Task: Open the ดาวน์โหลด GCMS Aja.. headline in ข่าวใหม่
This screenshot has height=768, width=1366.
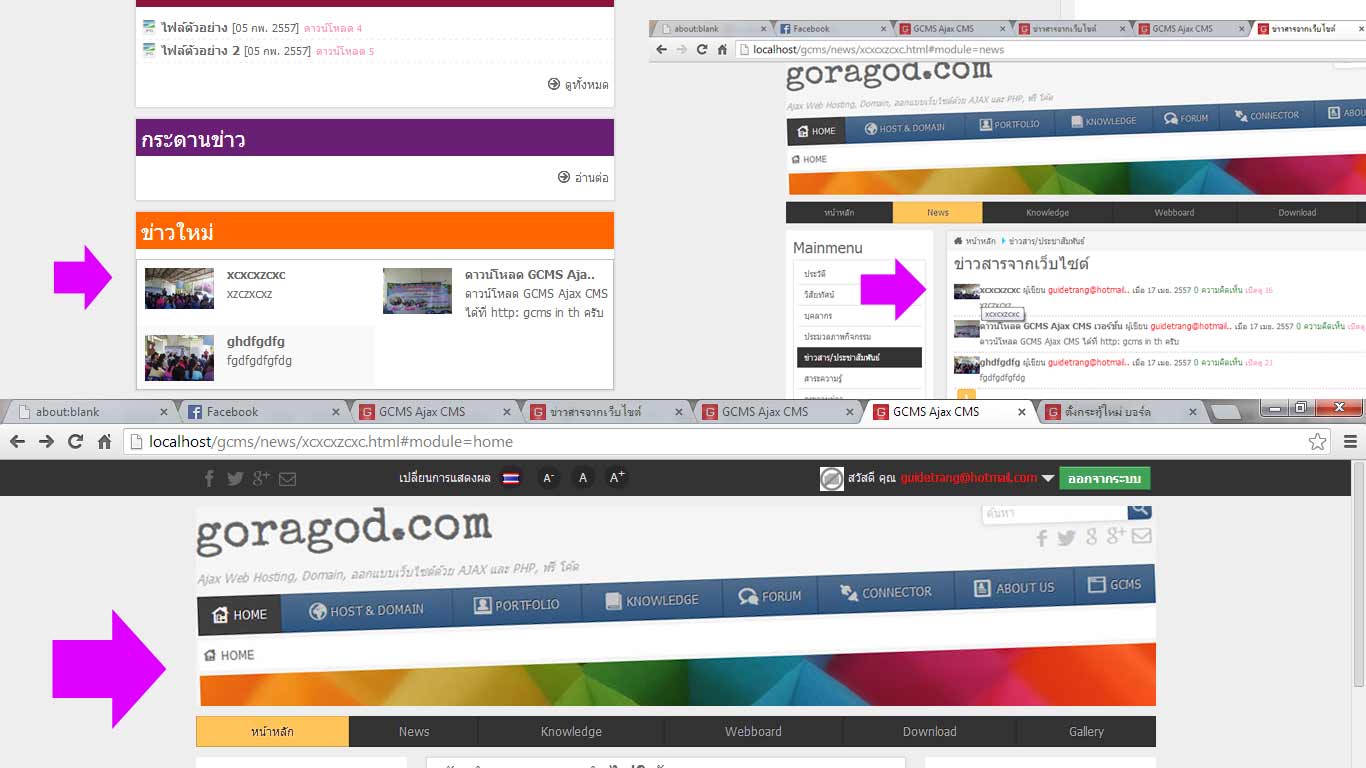Action: 530,274
